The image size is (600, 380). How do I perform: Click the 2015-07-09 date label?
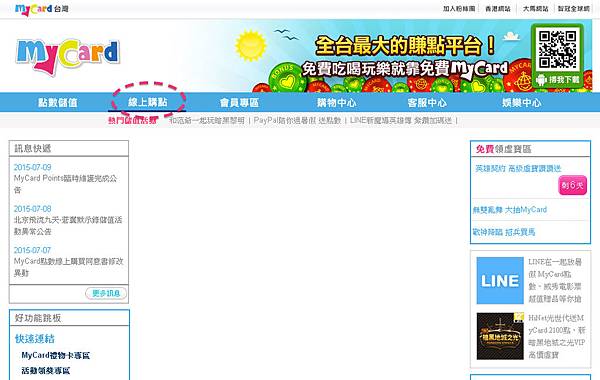(32, 167)
